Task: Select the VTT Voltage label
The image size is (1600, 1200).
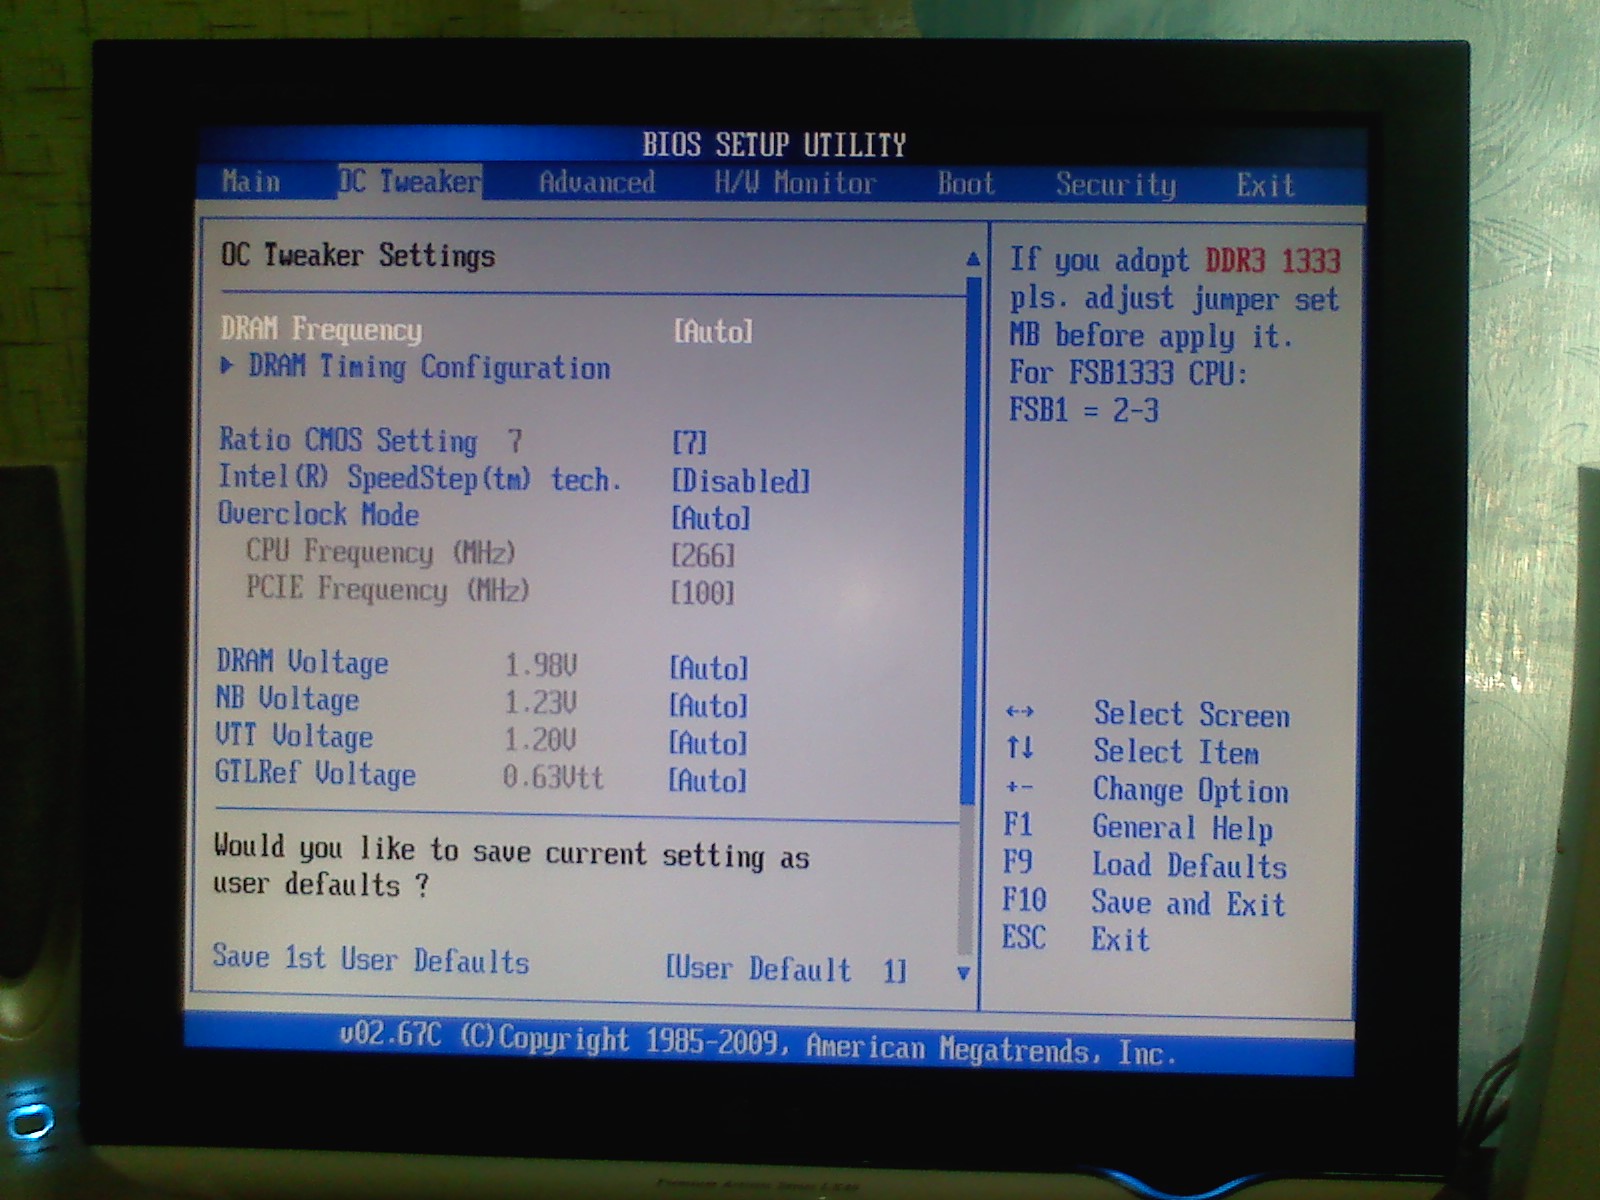Action: pyautogui.click(x=294, y=736)
